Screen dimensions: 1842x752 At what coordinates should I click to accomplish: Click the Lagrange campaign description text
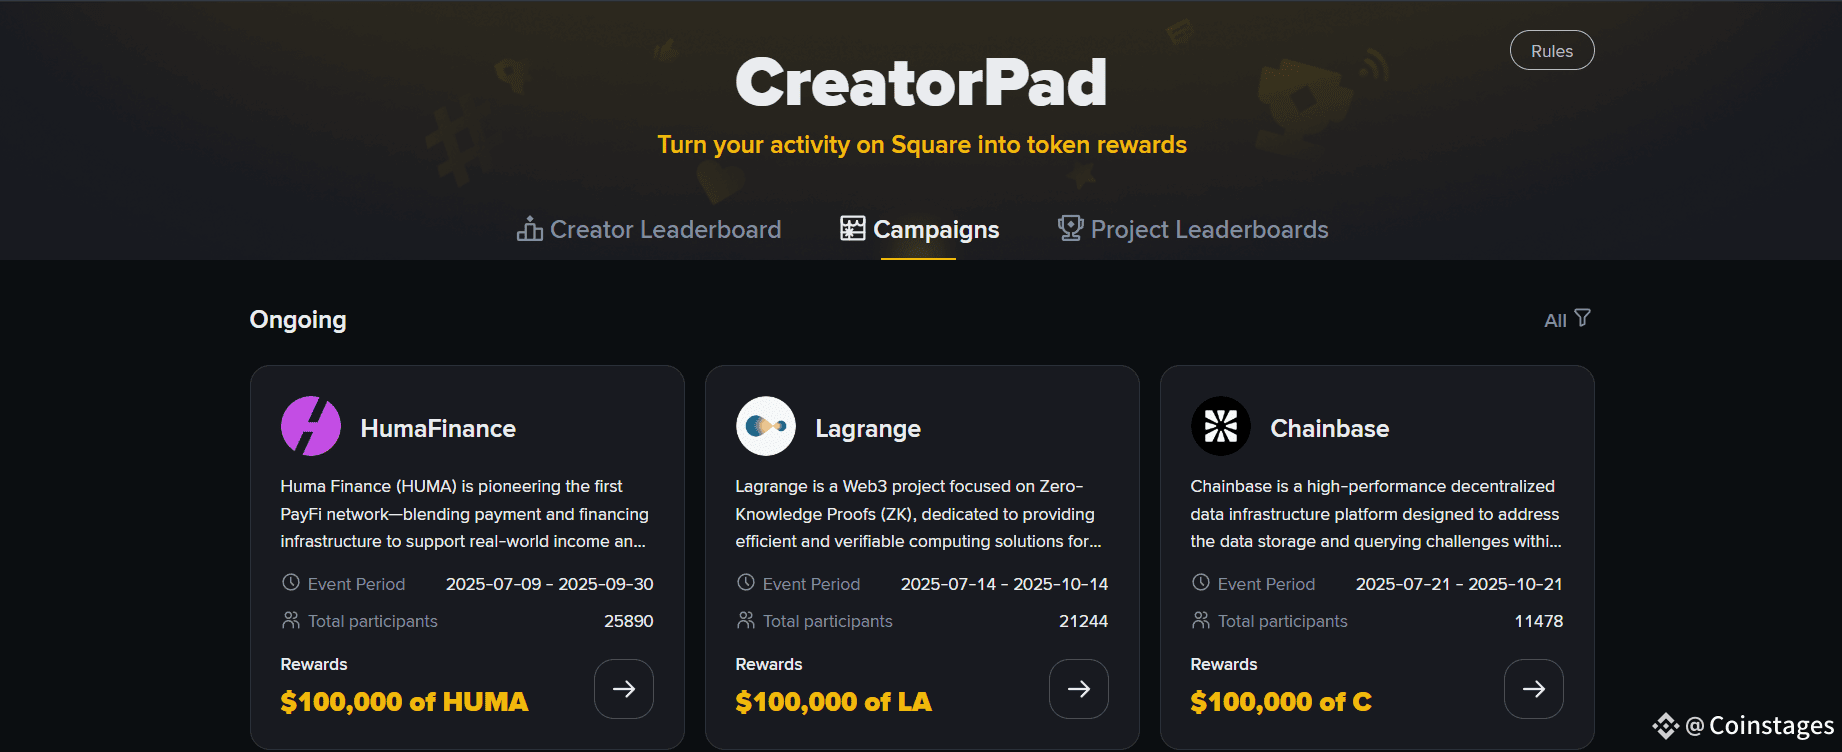919,514
